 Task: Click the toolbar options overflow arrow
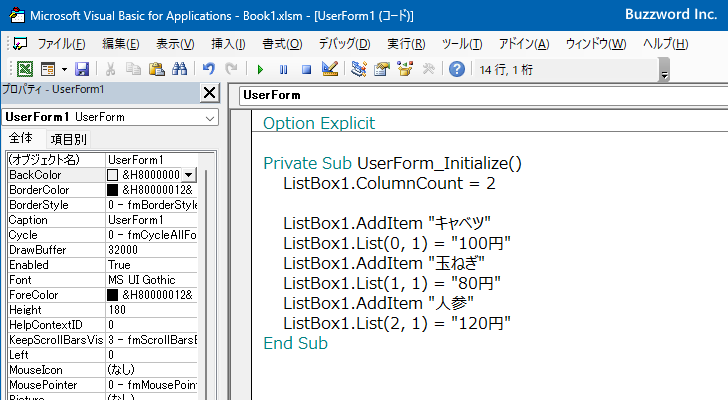tap(664, 70)
